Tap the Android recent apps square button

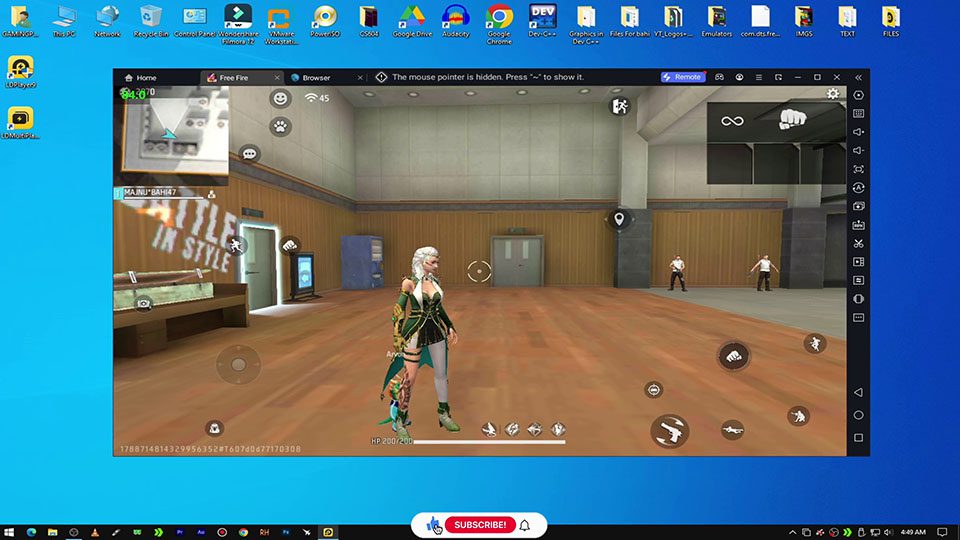click(x=858, y=437)
